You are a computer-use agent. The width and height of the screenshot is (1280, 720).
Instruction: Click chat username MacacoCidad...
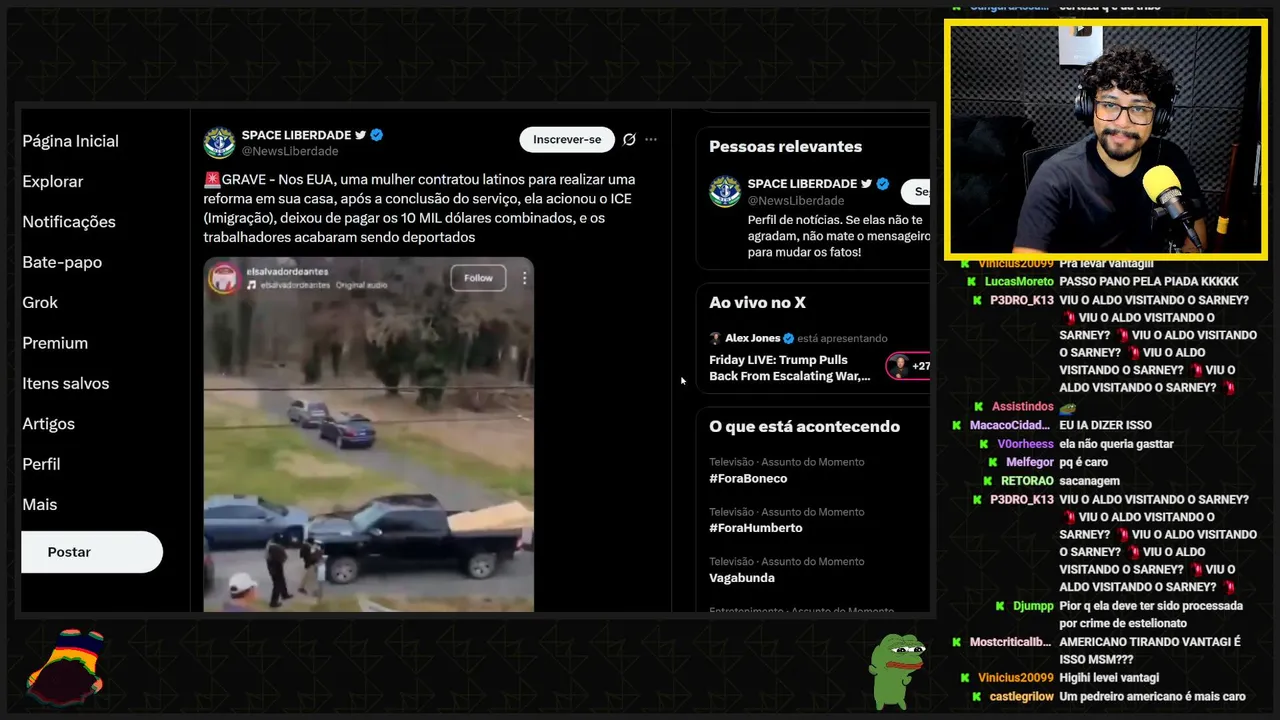(1010, 425)
